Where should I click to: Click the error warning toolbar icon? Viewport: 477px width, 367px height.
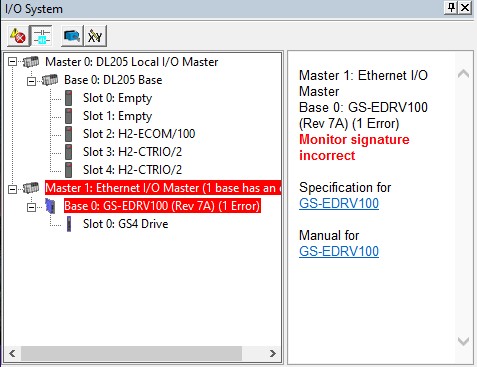pos(18,36)
